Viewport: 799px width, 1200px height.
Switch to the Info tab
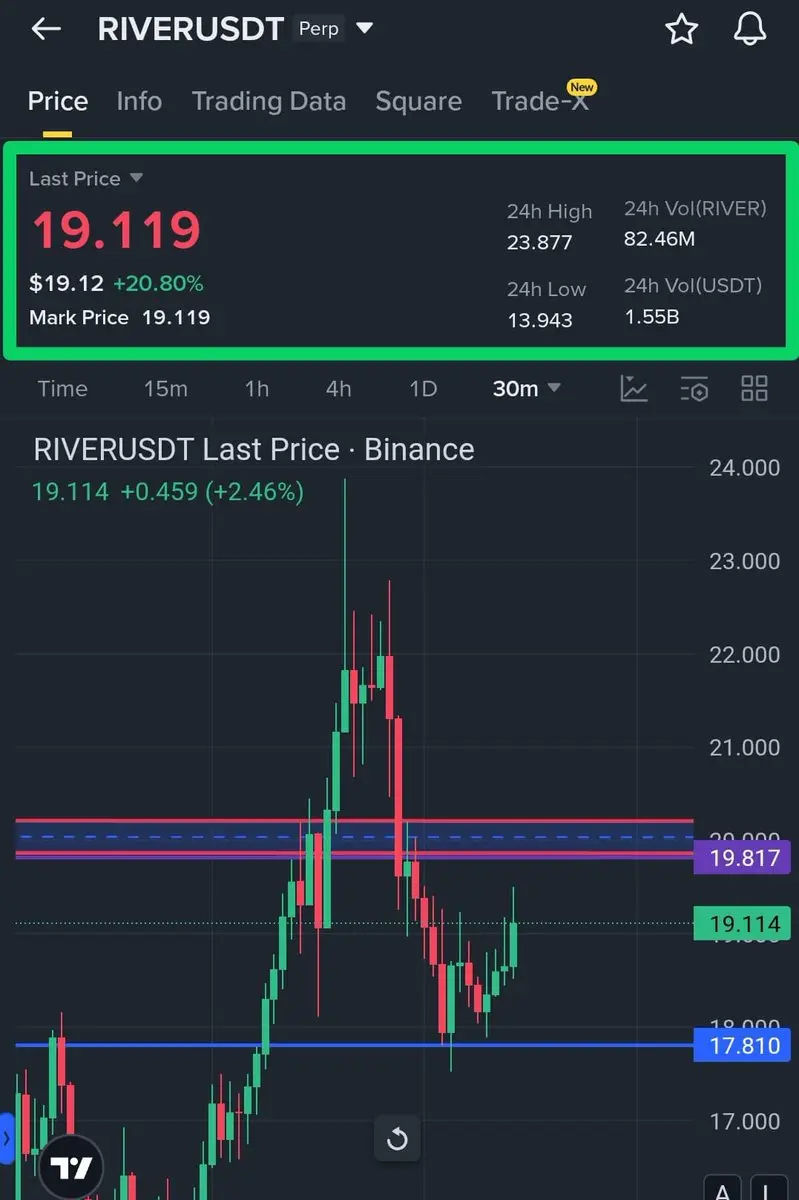click(139, 101)
